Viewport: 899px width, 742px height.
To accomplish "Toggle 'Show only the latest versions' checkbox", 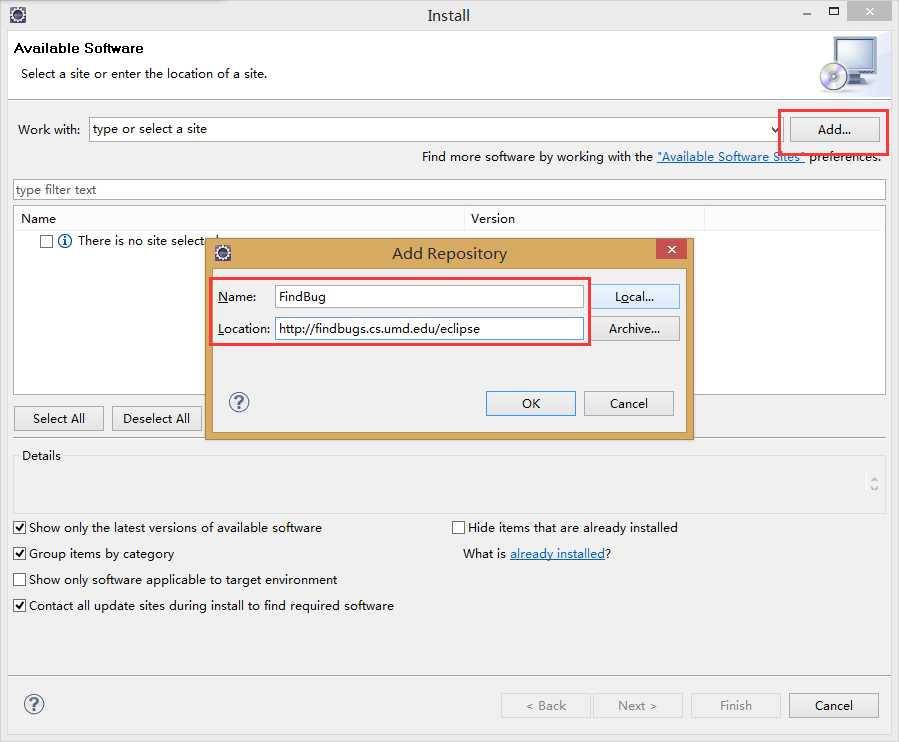I will [19, 528].
